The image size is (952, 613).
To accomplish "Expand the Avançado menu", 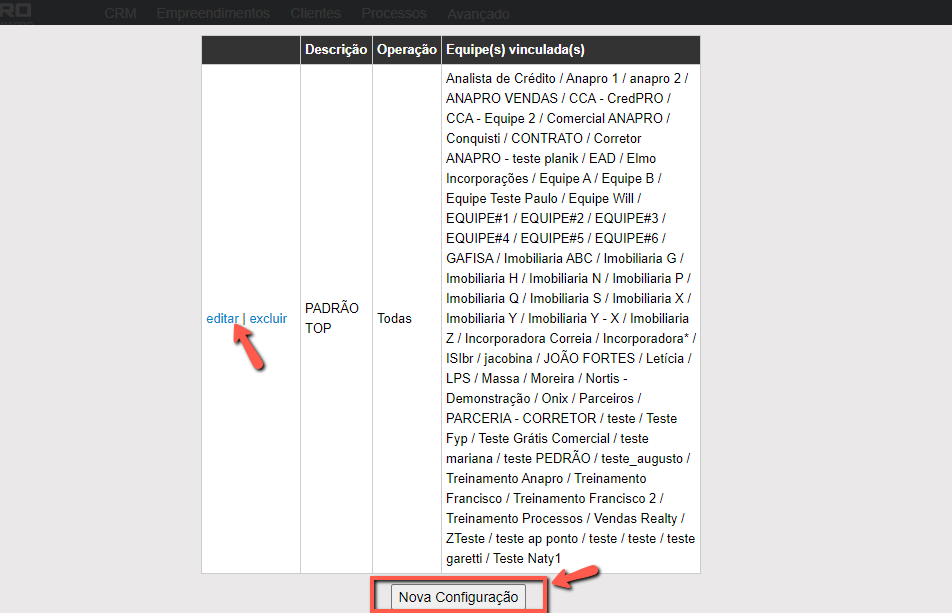I will 478,14.
